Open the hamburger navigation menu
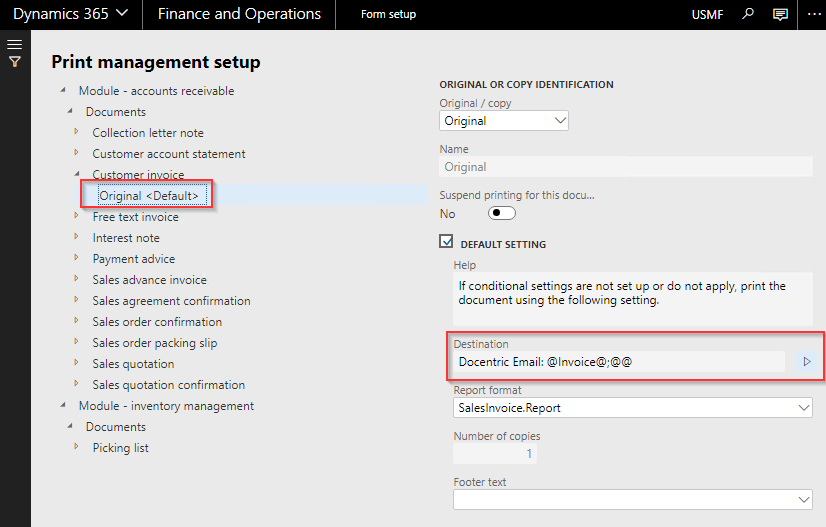 [15, 44]
